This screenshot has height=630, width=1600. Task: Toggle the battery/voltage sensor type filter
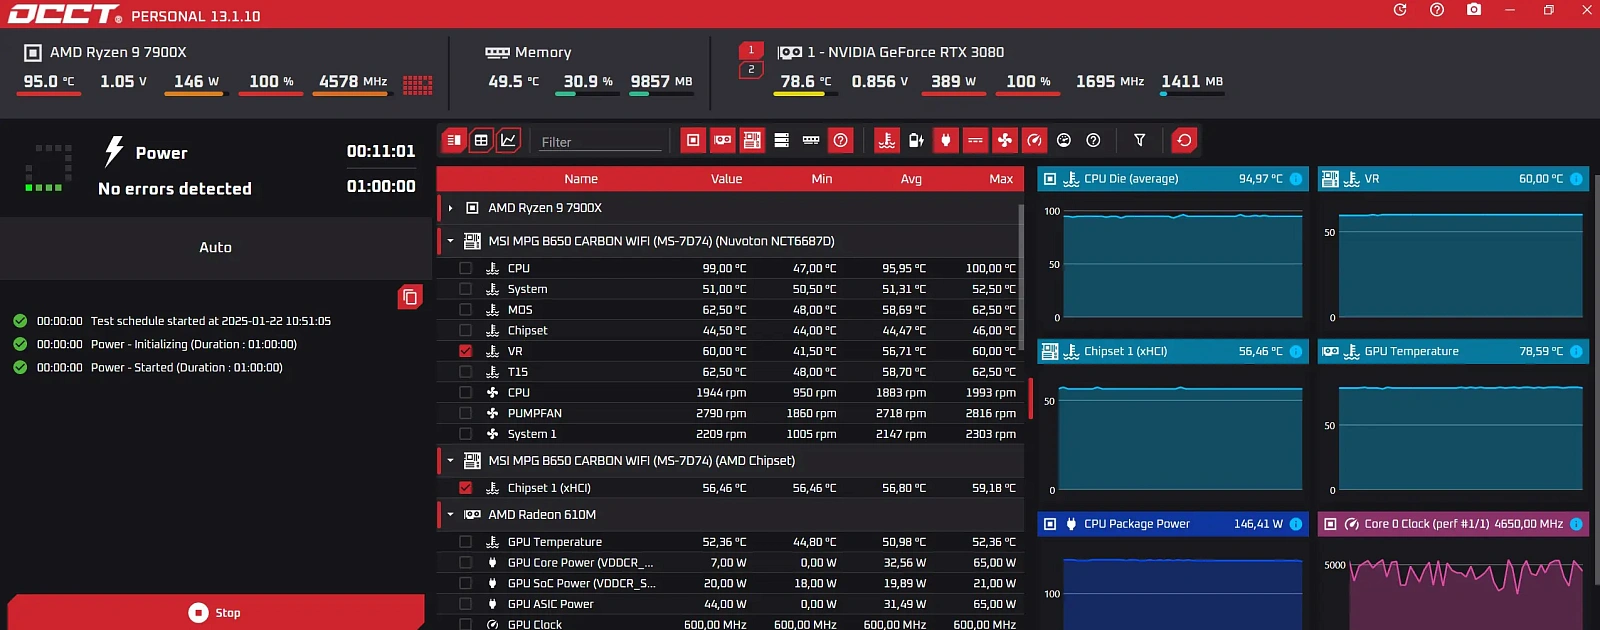tap(916, 140)
